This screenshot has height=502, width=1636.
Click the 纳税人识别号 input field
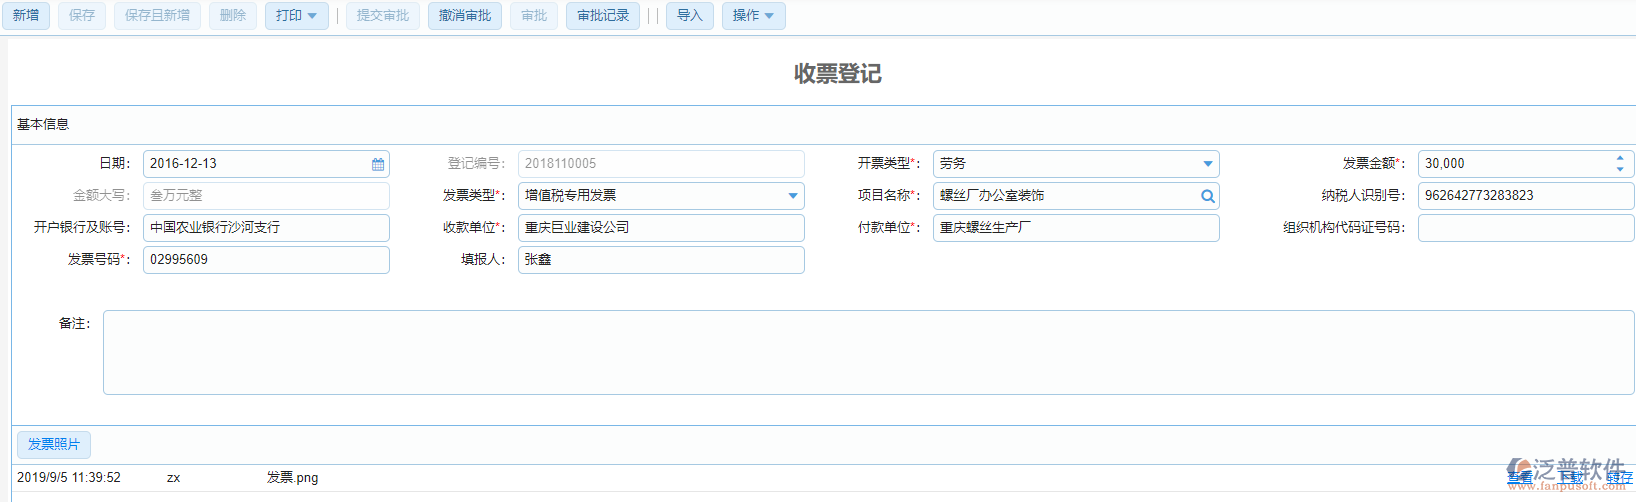(x=1525, y=196)
